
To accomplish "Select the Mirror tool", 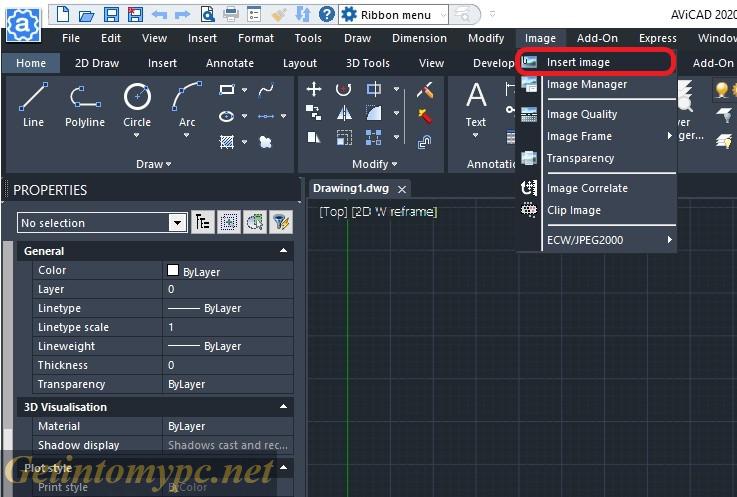I will 344,113.
